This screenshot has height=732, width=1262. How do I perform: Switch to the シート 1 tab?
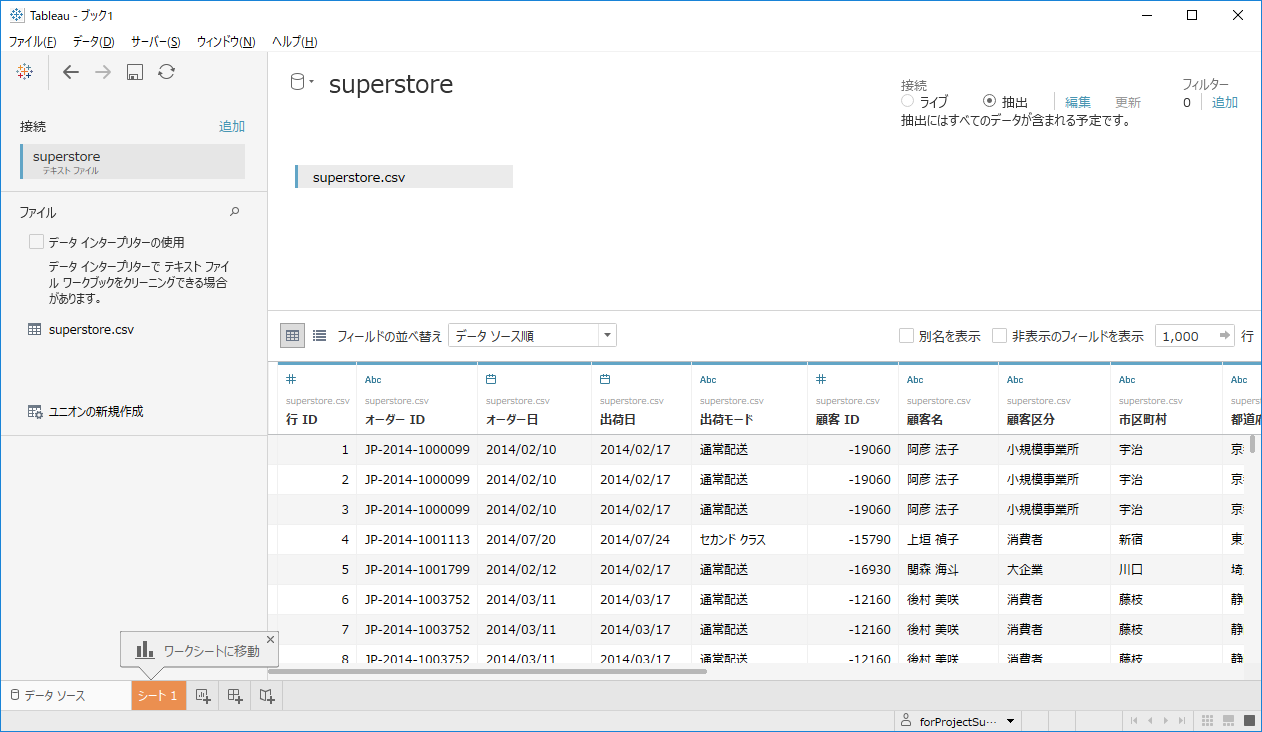158,696
